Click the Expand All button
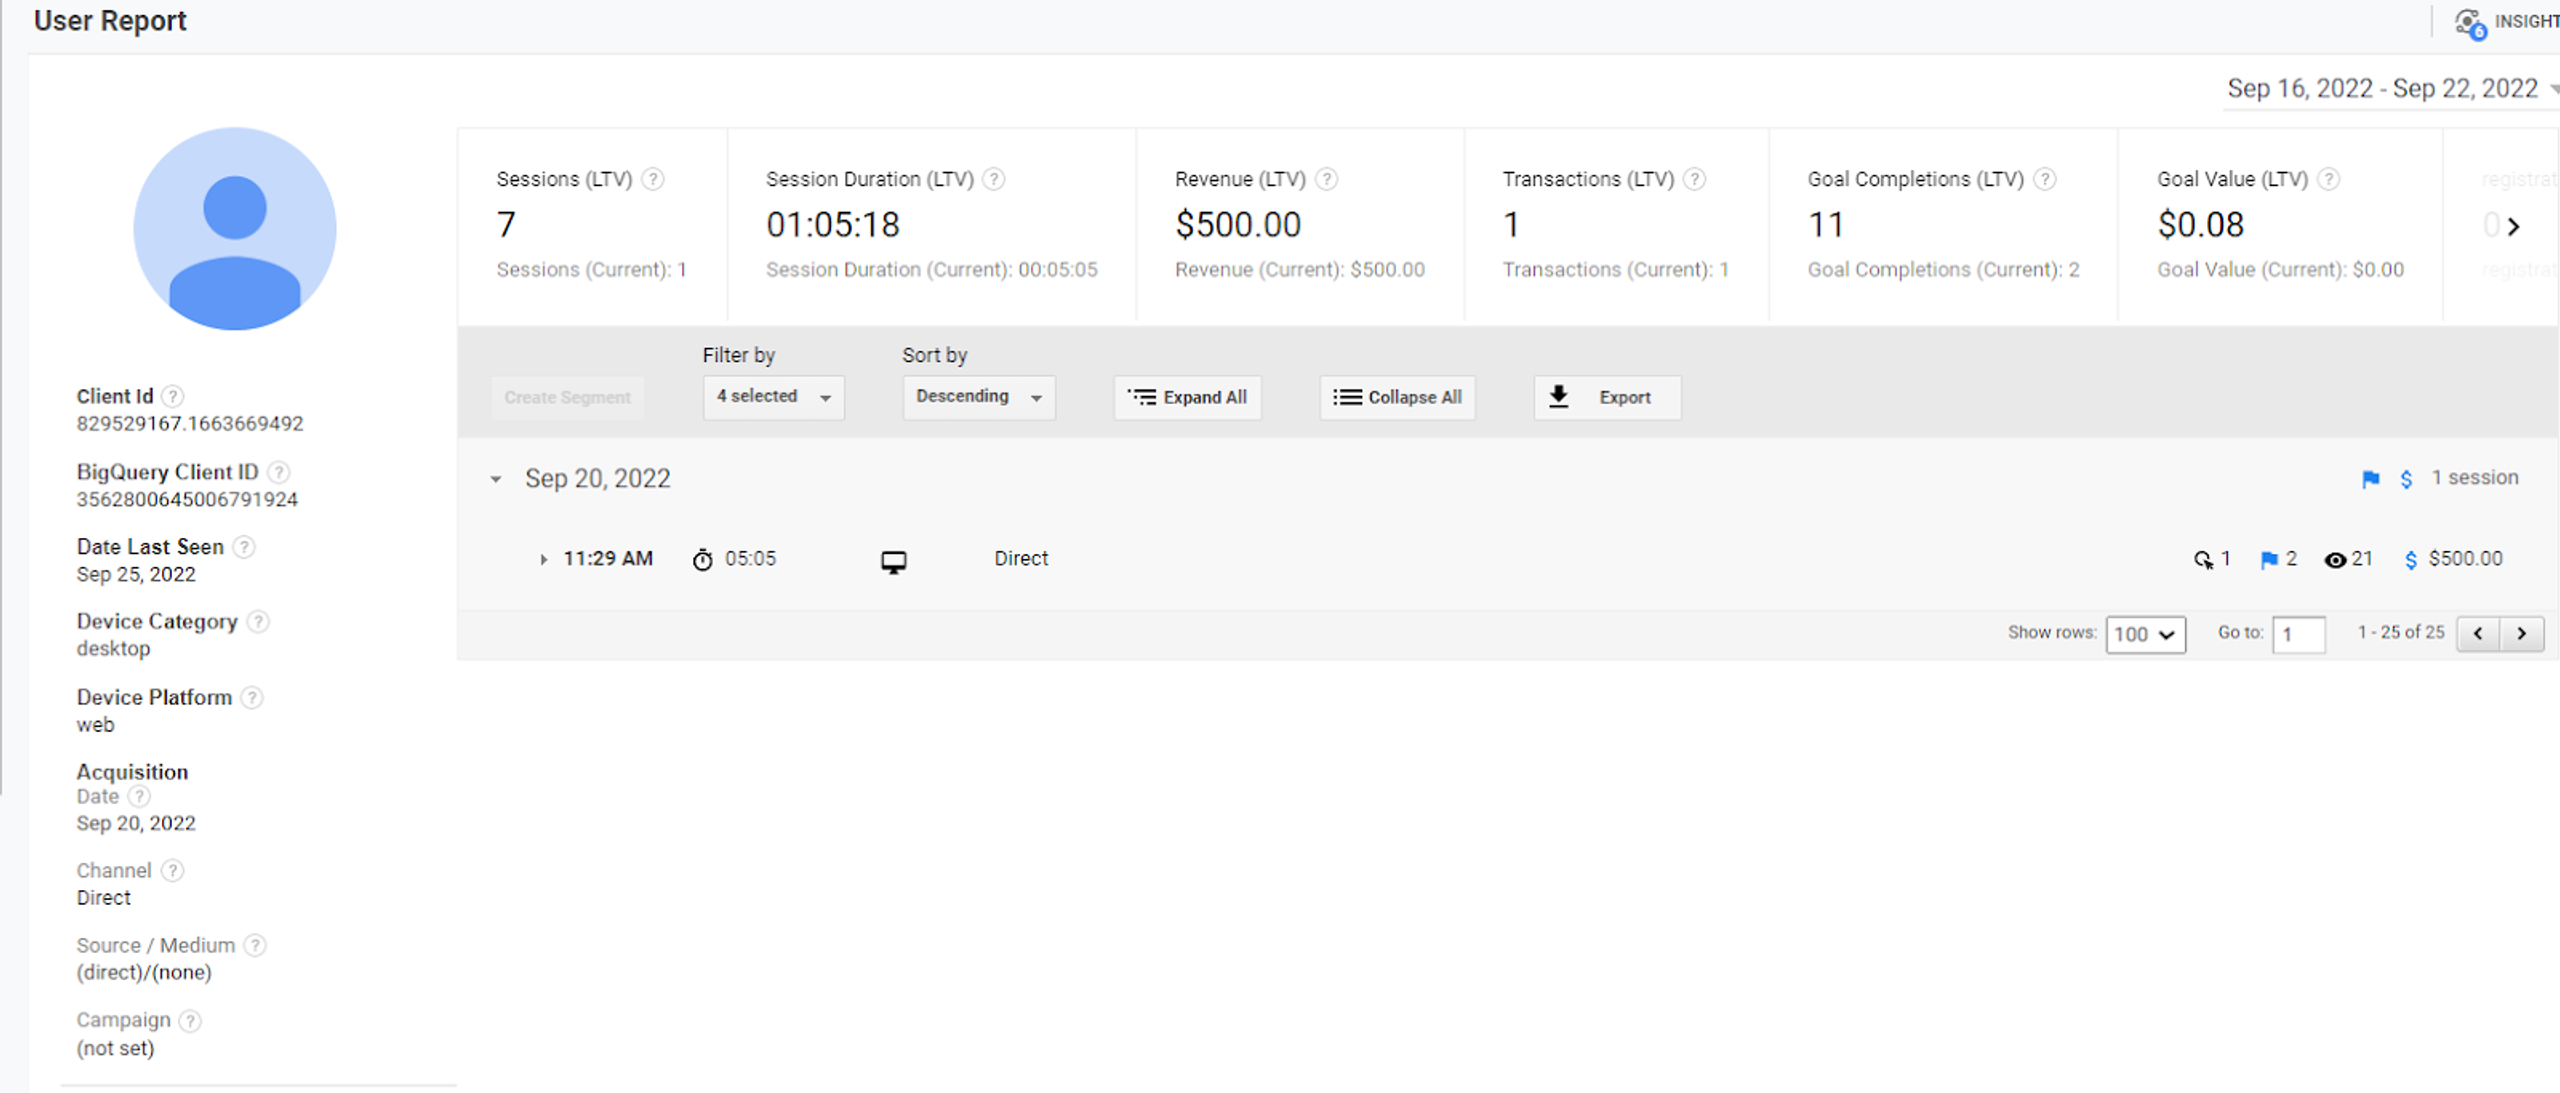This screenshot has width=2560, height=1093. (1187, 397)
